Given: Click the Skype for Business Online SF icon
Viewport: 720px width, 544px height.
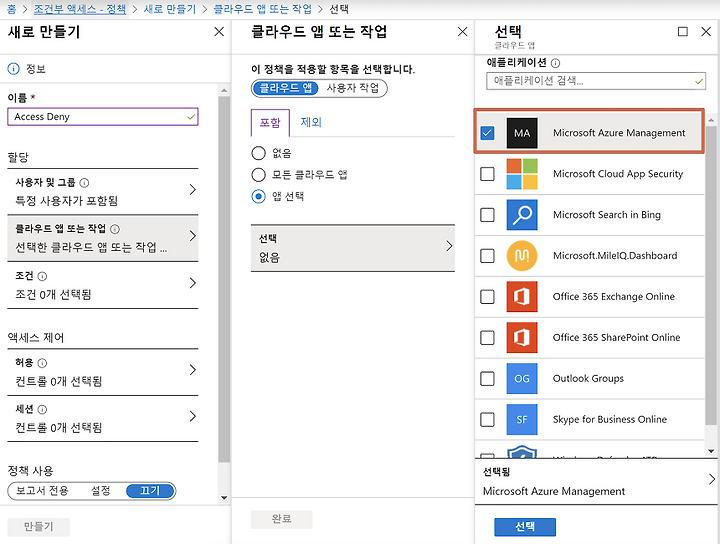Looking at the screenshot, I should click(x=522, y=419).
